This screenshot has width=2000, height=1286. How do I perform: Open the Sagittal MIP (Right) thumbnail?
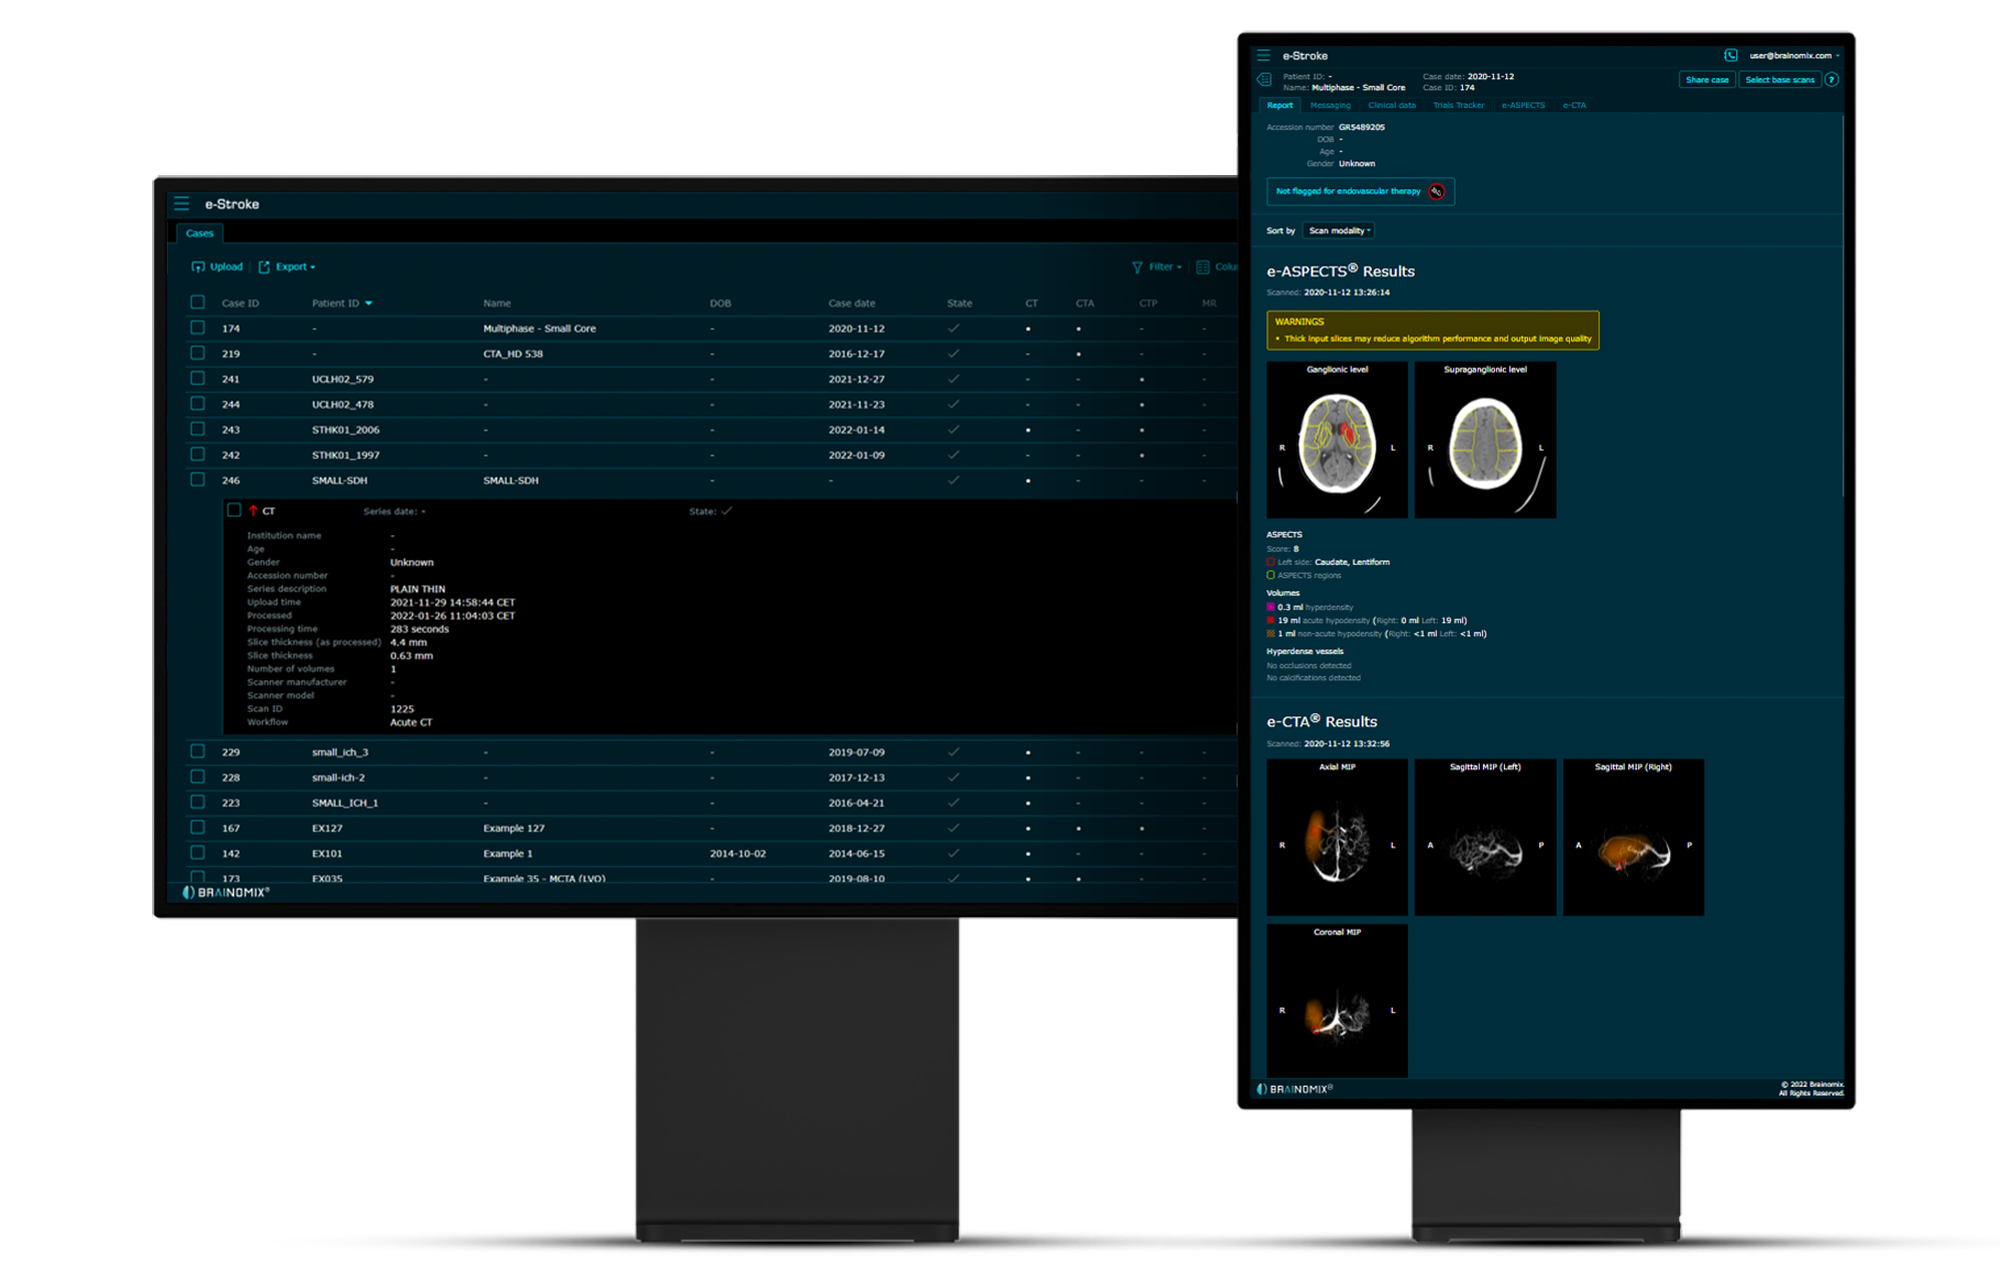click(1633, 837)
